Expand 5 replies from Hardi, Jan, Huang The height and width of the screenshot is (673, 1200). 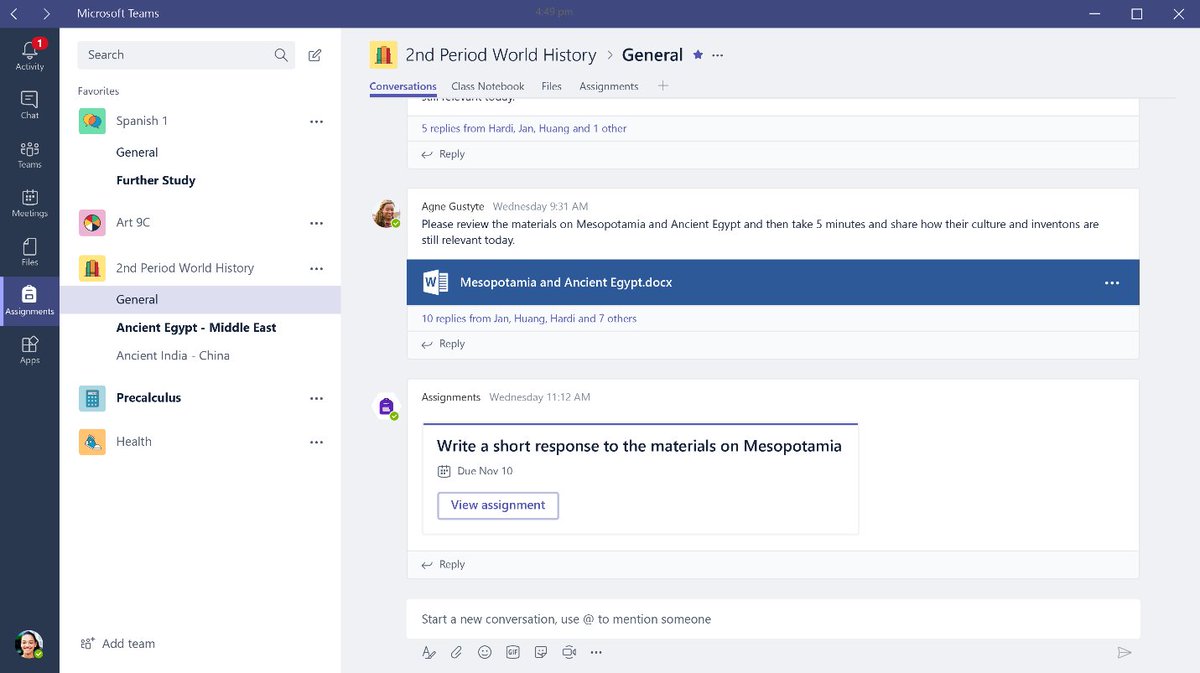(x=524, y=129)
